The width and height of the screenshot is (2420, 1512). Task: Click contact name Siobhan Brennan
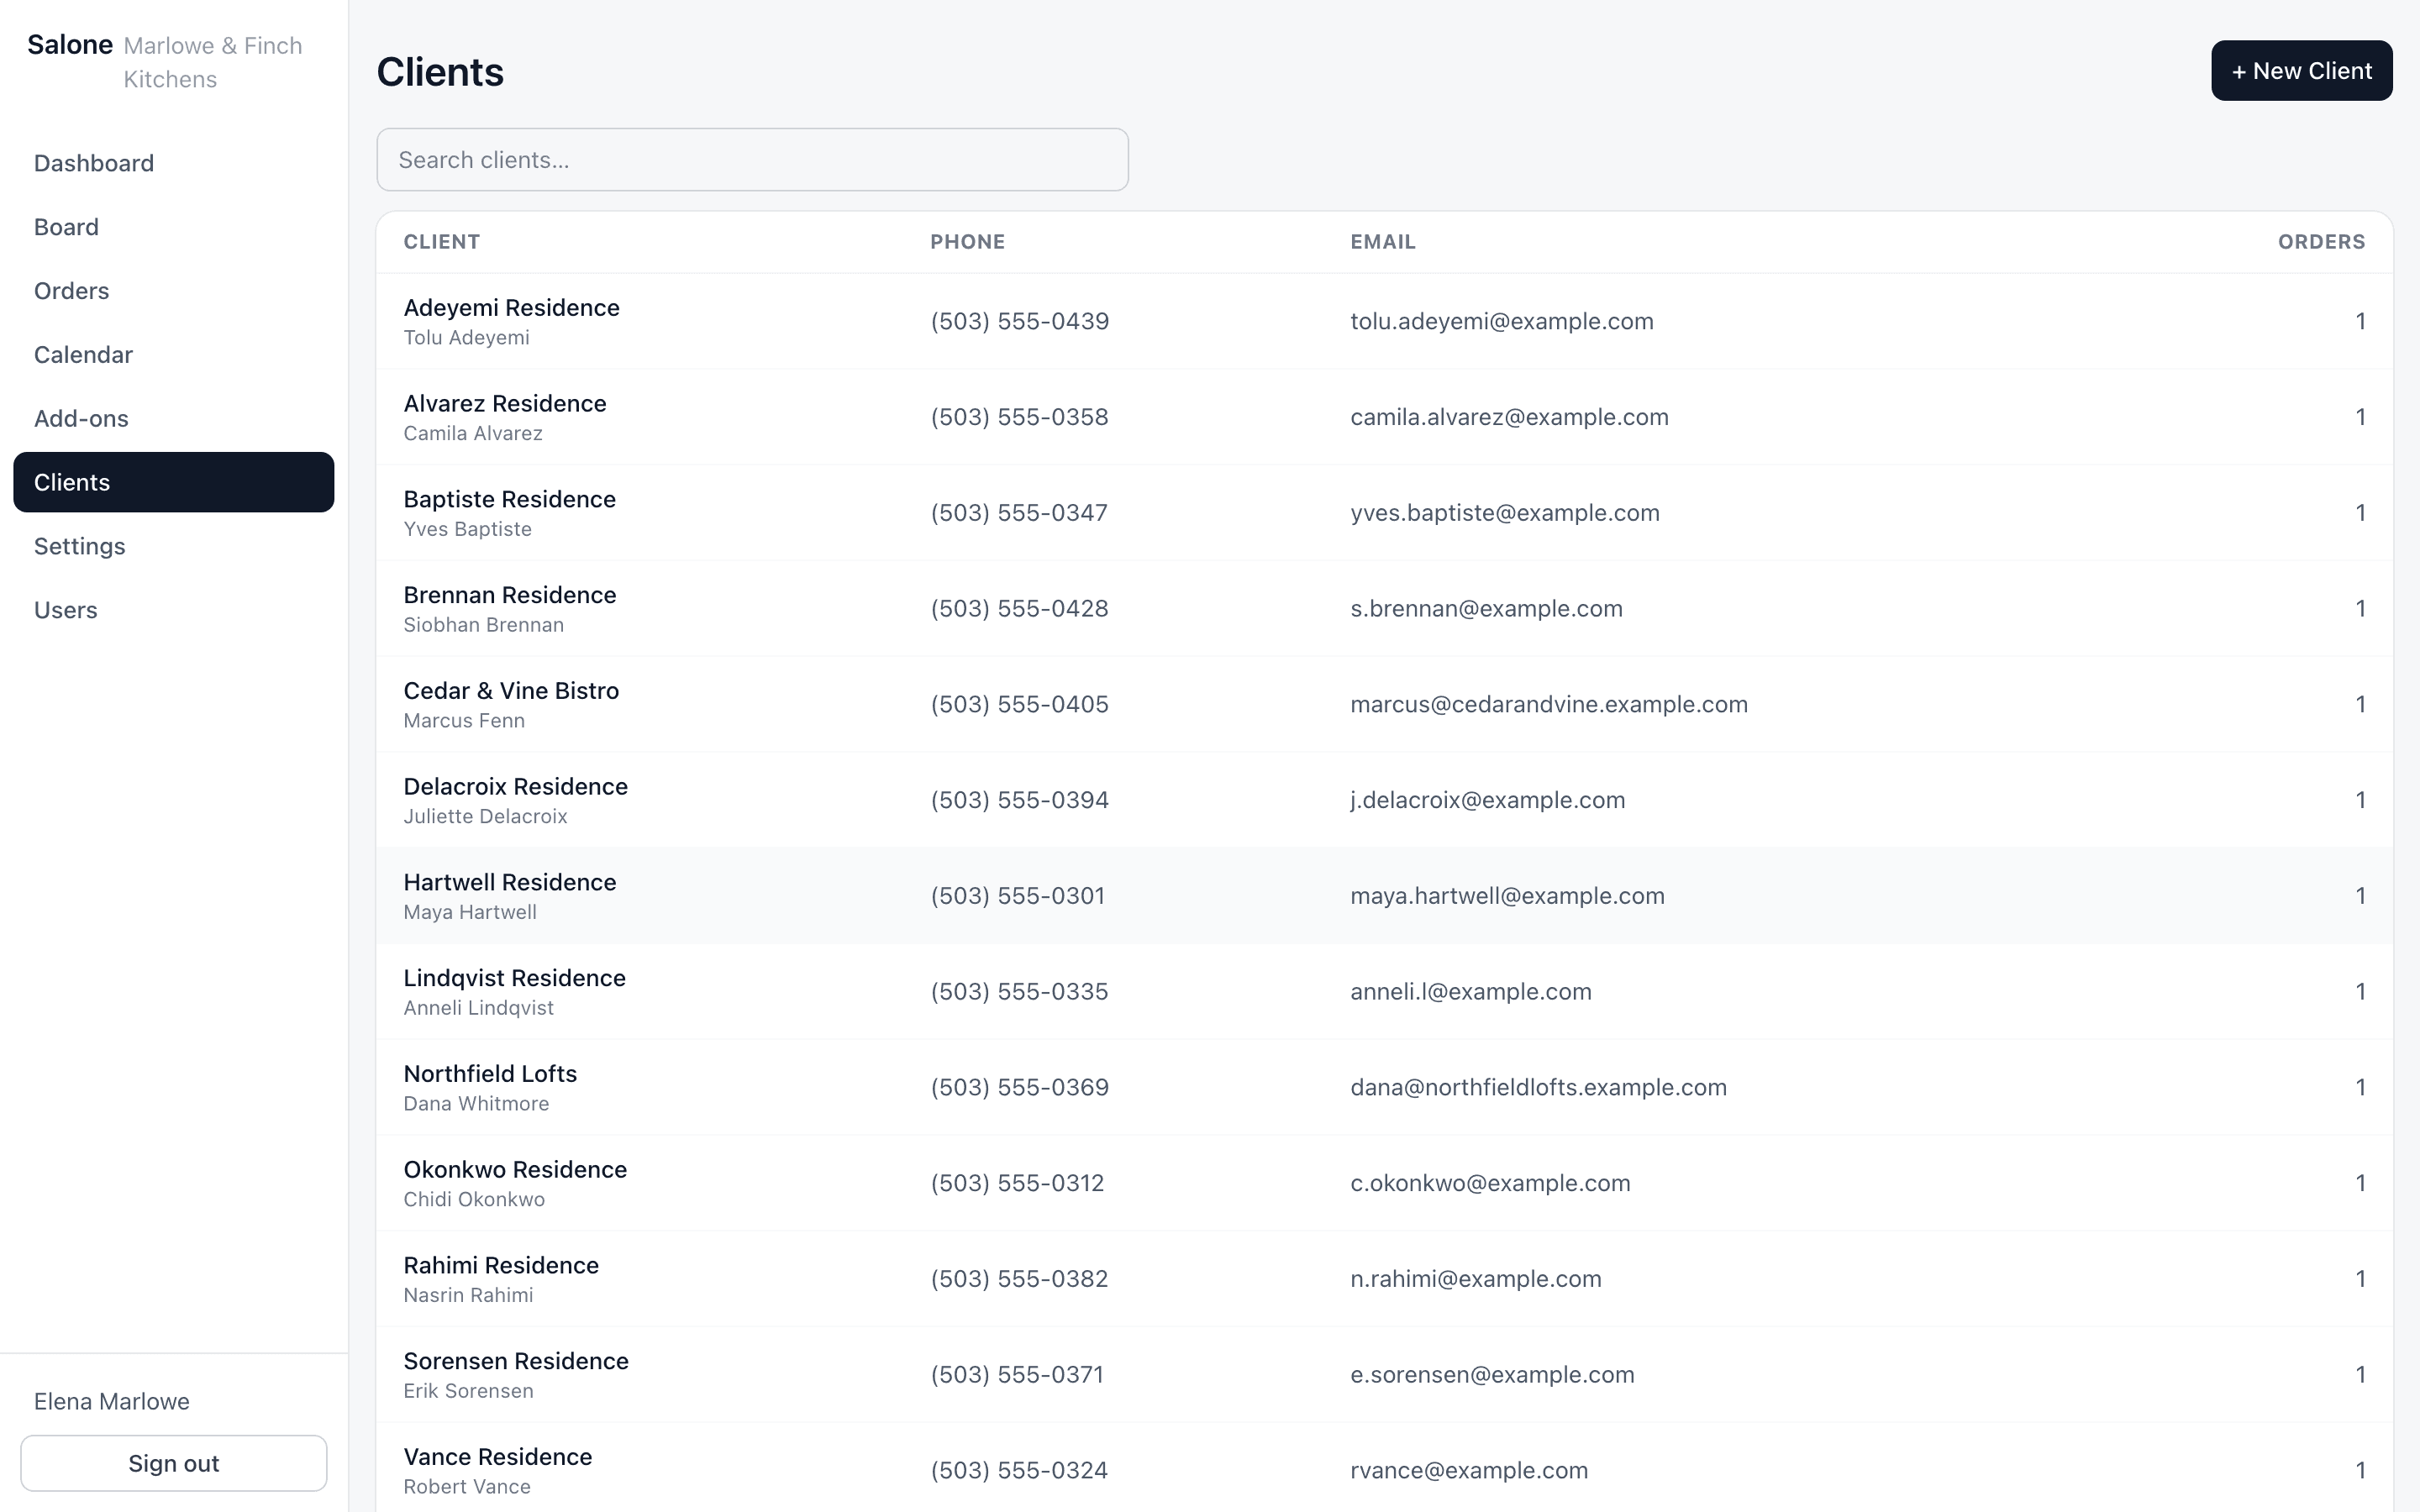point(484,625)
